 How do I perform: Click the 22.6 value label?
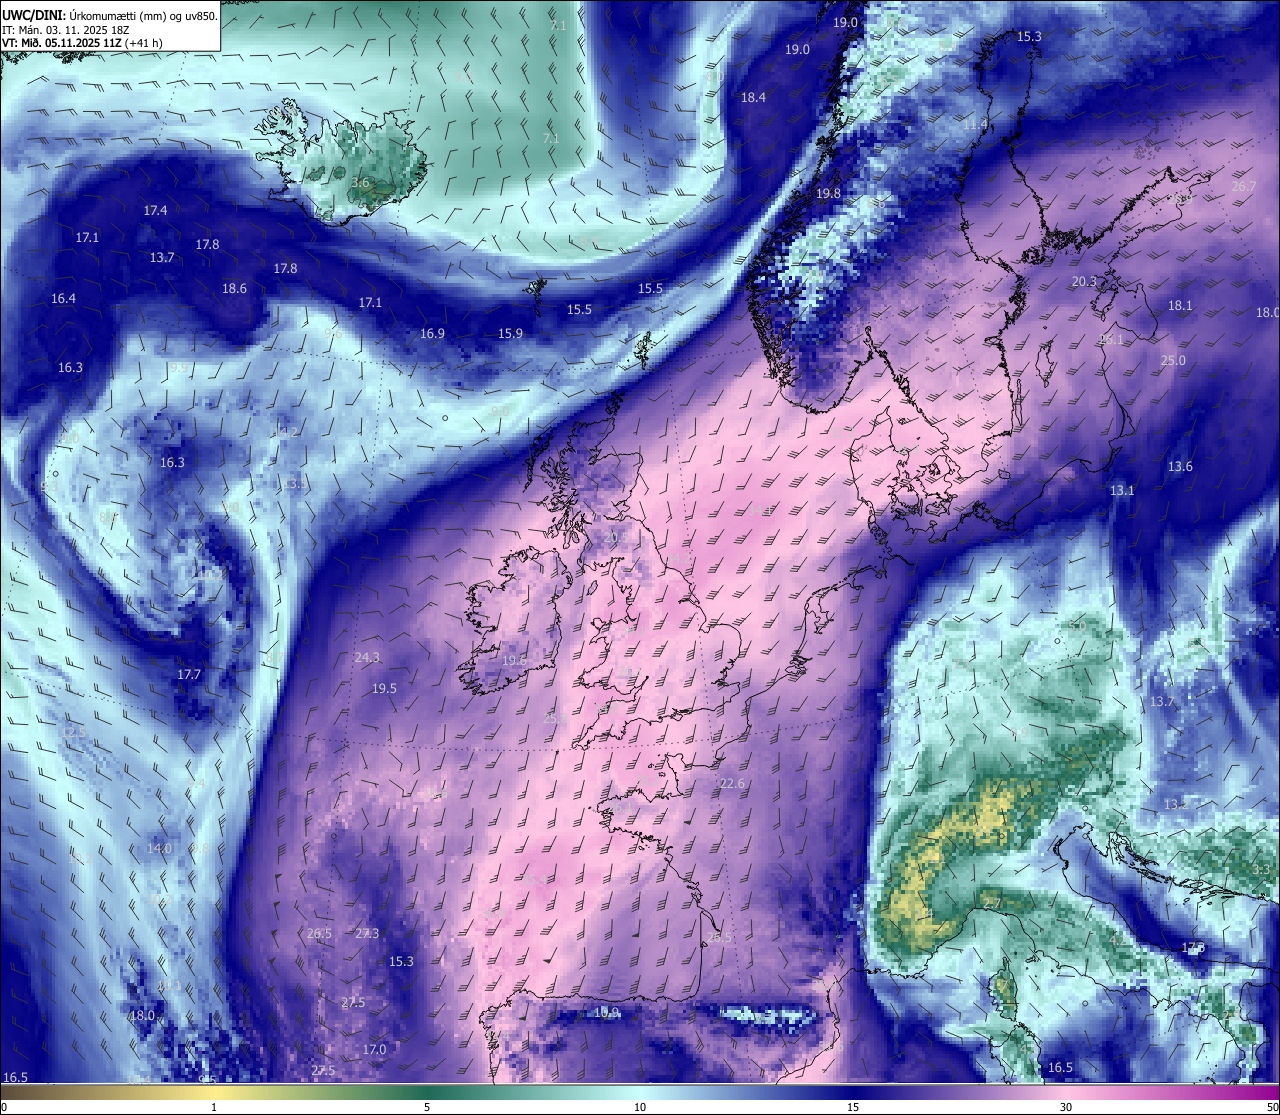click(732, 784)
